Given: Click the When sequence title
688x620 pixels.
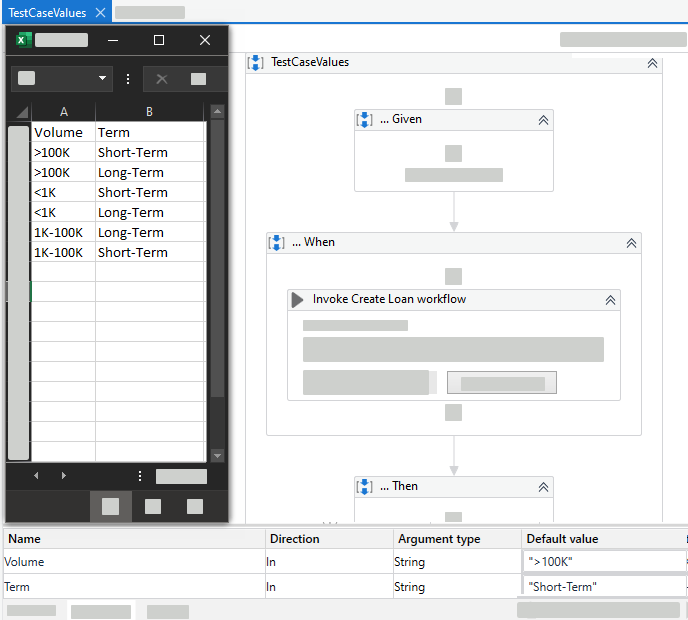Looking at the screenshot, I should 313,242.
